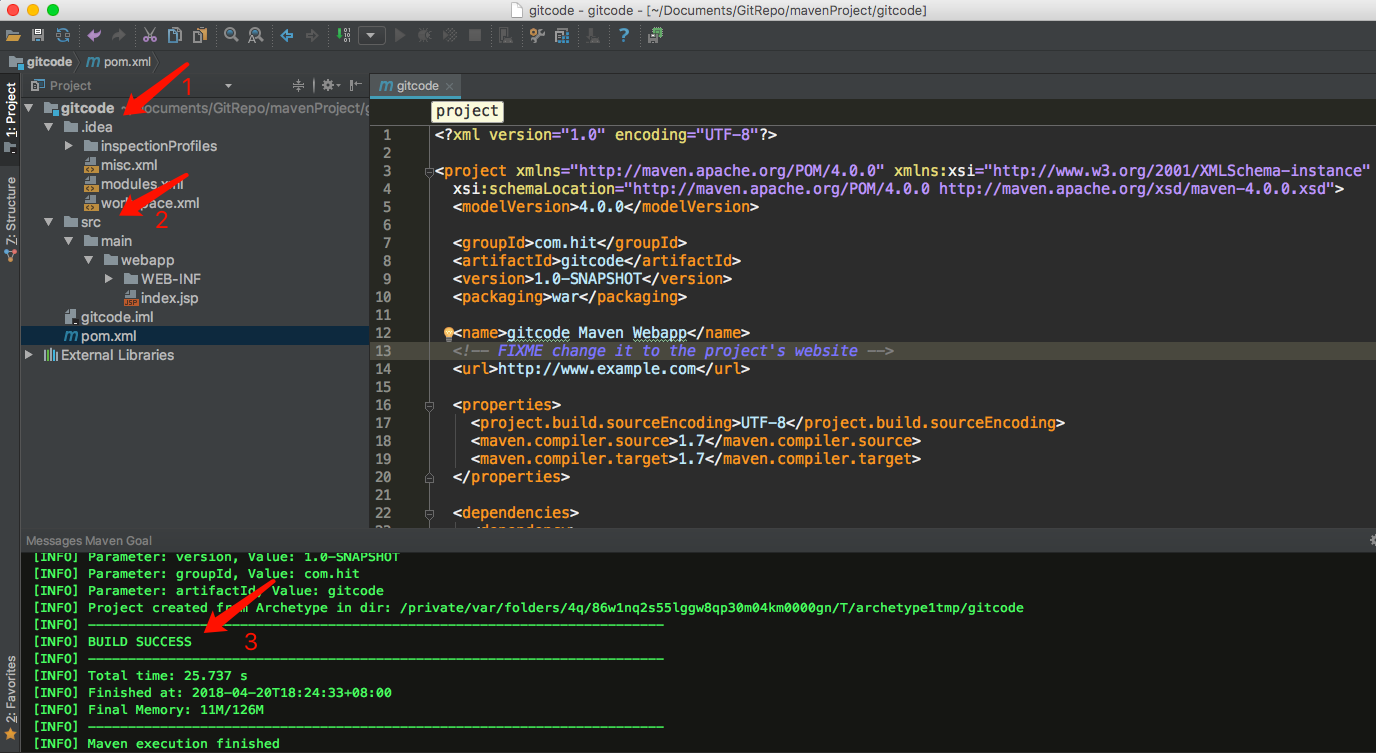Click the http://www.example.com URL in line 14
This screenshot has height=753, width=1376.
597,369
